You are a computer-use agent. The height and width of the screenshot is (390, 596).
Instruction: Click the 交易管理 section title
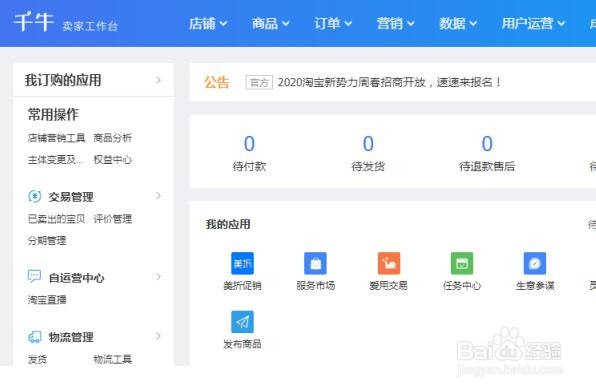click(71, 197)
